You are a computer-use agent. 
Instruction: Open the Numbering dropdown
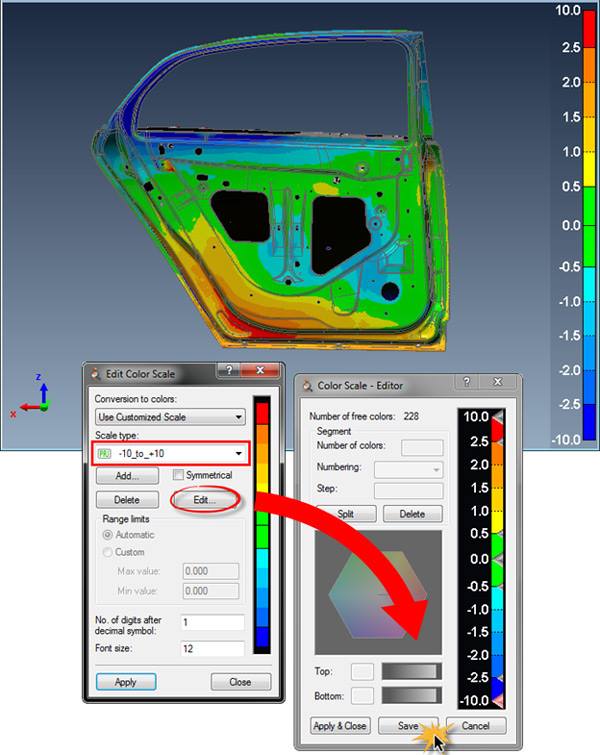408,469
